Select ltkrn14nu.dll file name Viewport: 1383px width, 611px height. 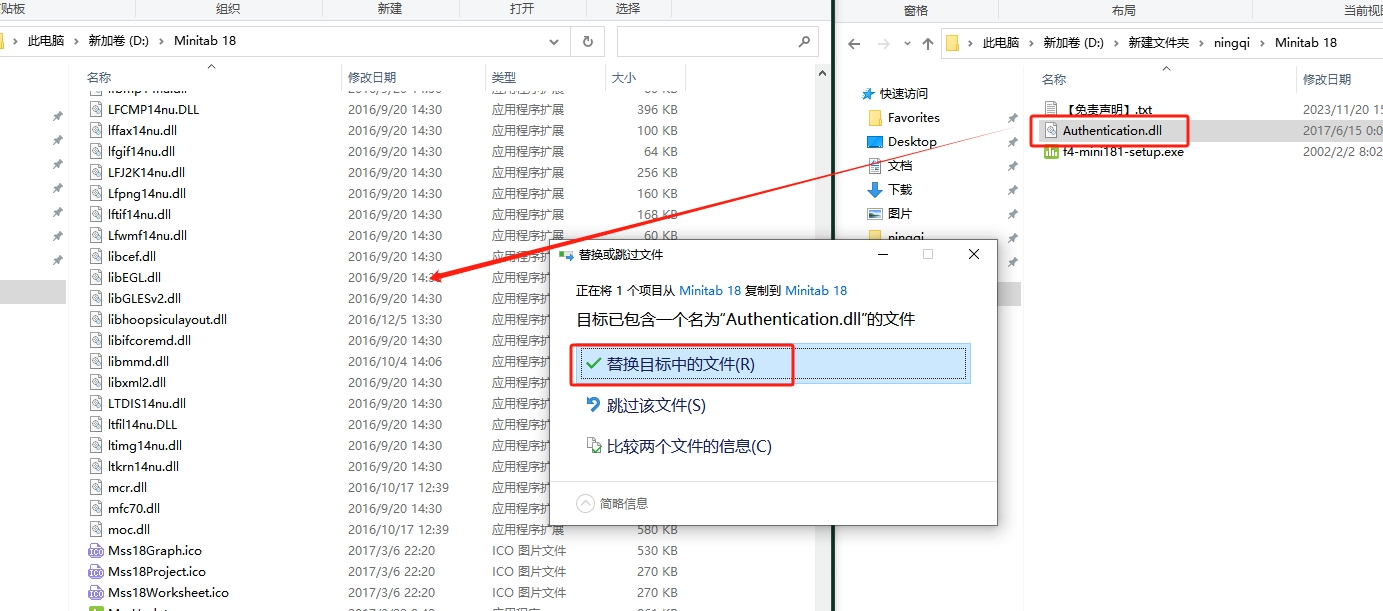[144, 466]
